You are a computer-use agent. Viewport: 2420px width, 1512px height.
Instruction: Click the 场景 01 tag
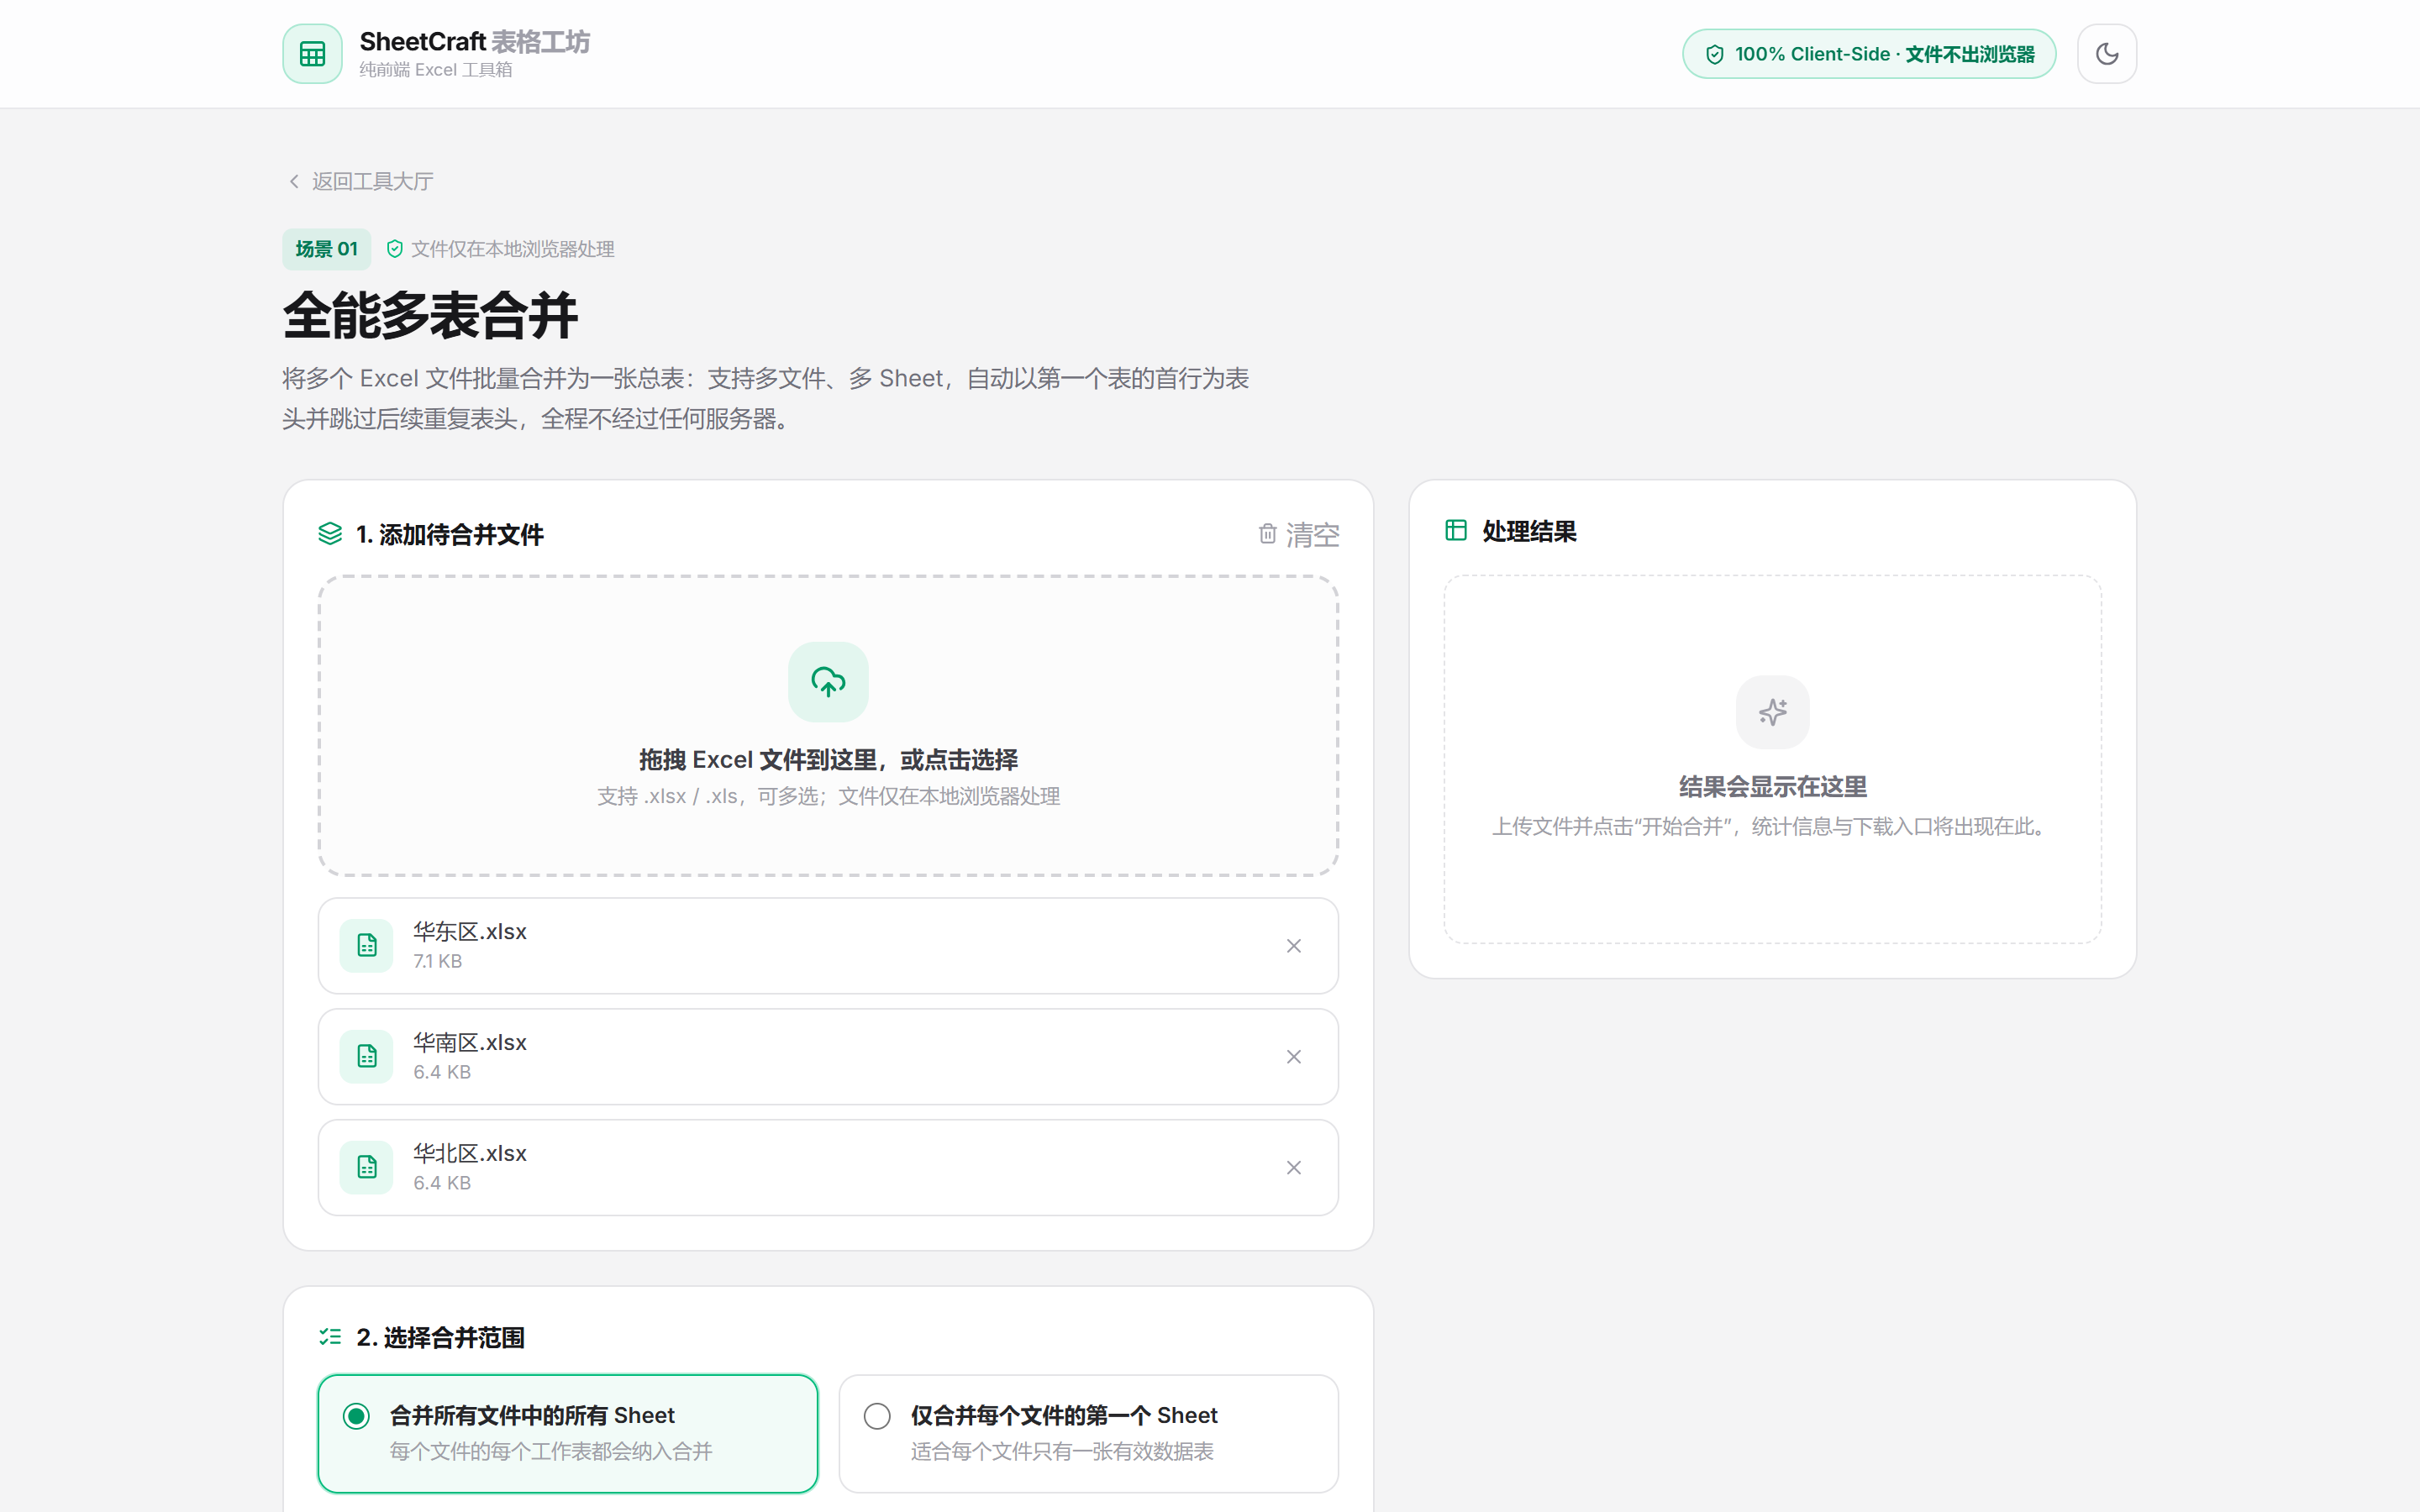[x=326, y=249]
